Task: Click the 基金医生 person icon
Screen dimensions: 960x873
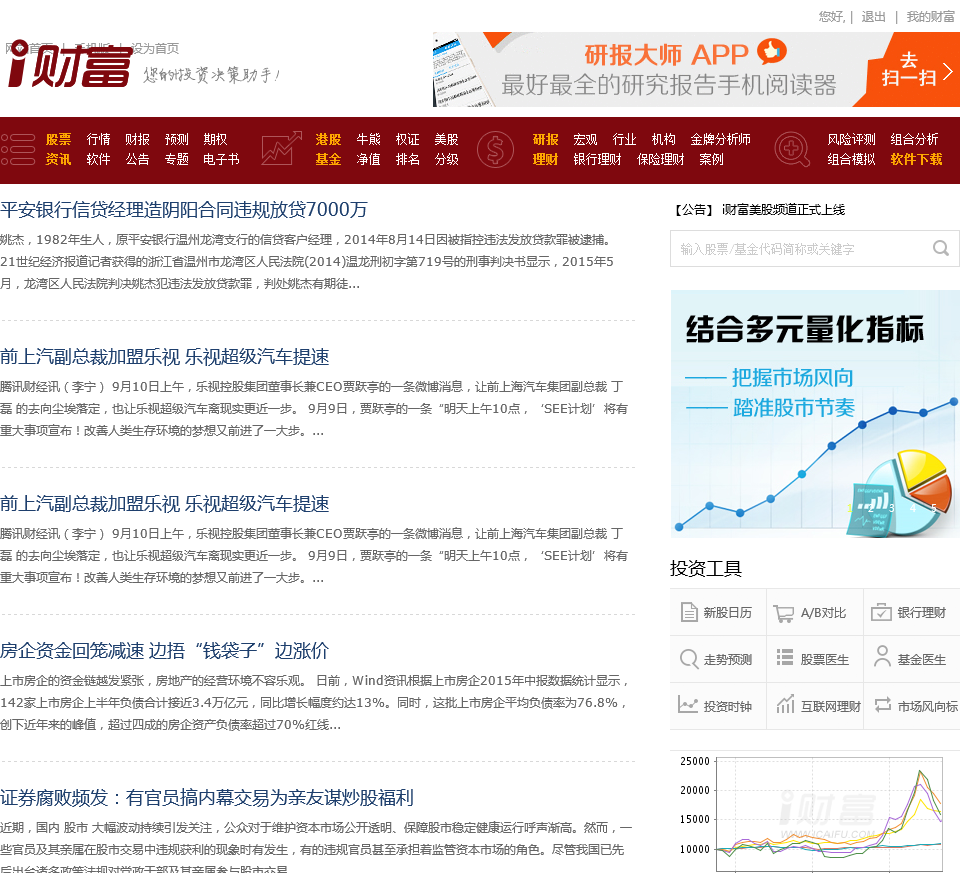Action: click(882, 656)
